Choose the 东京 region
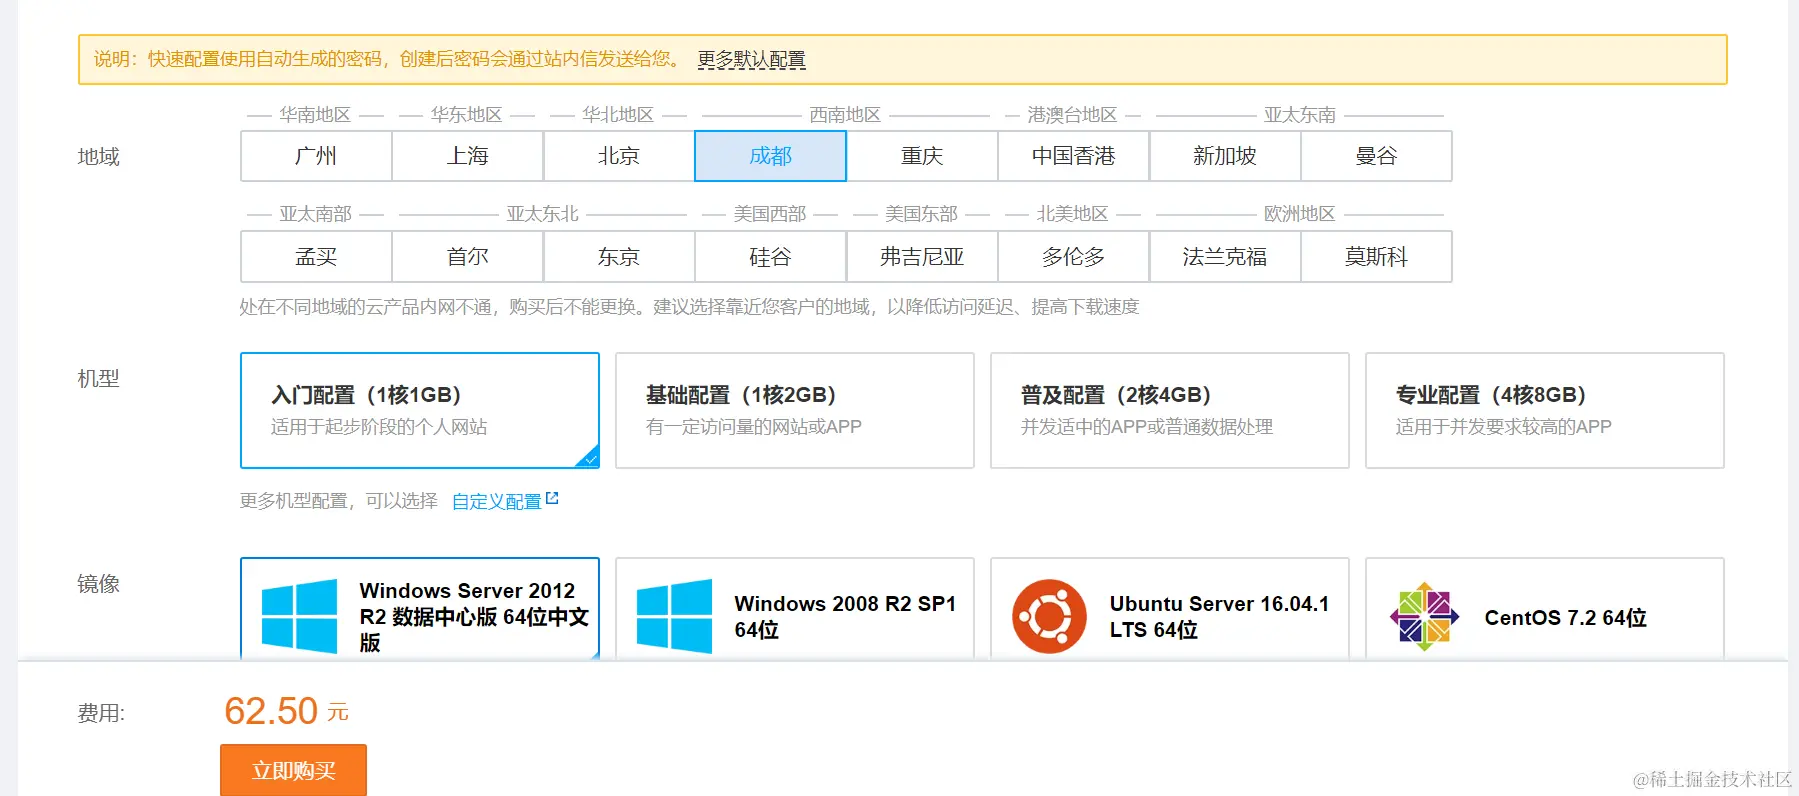The width and height of the screenshot is (1799, 796). tap(619, 257)
